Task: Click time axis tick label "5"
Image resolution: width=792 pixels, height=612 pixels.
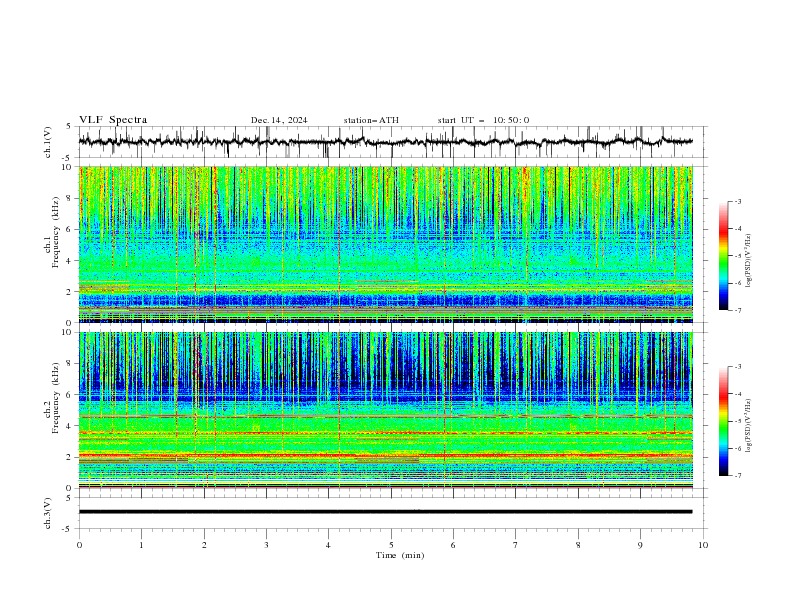Action: 391,545
